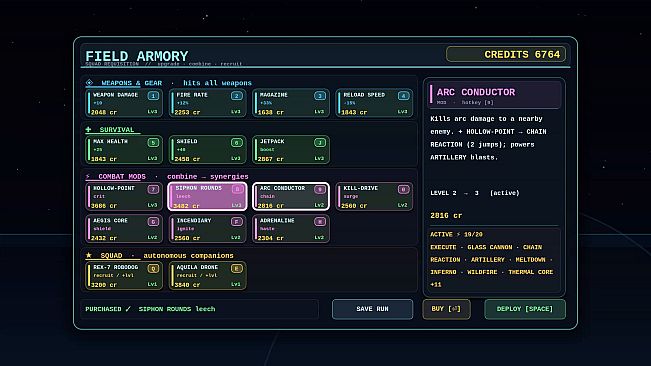Click the 'Purchased Siphon Rounds leech' status message

pos(150,309)
